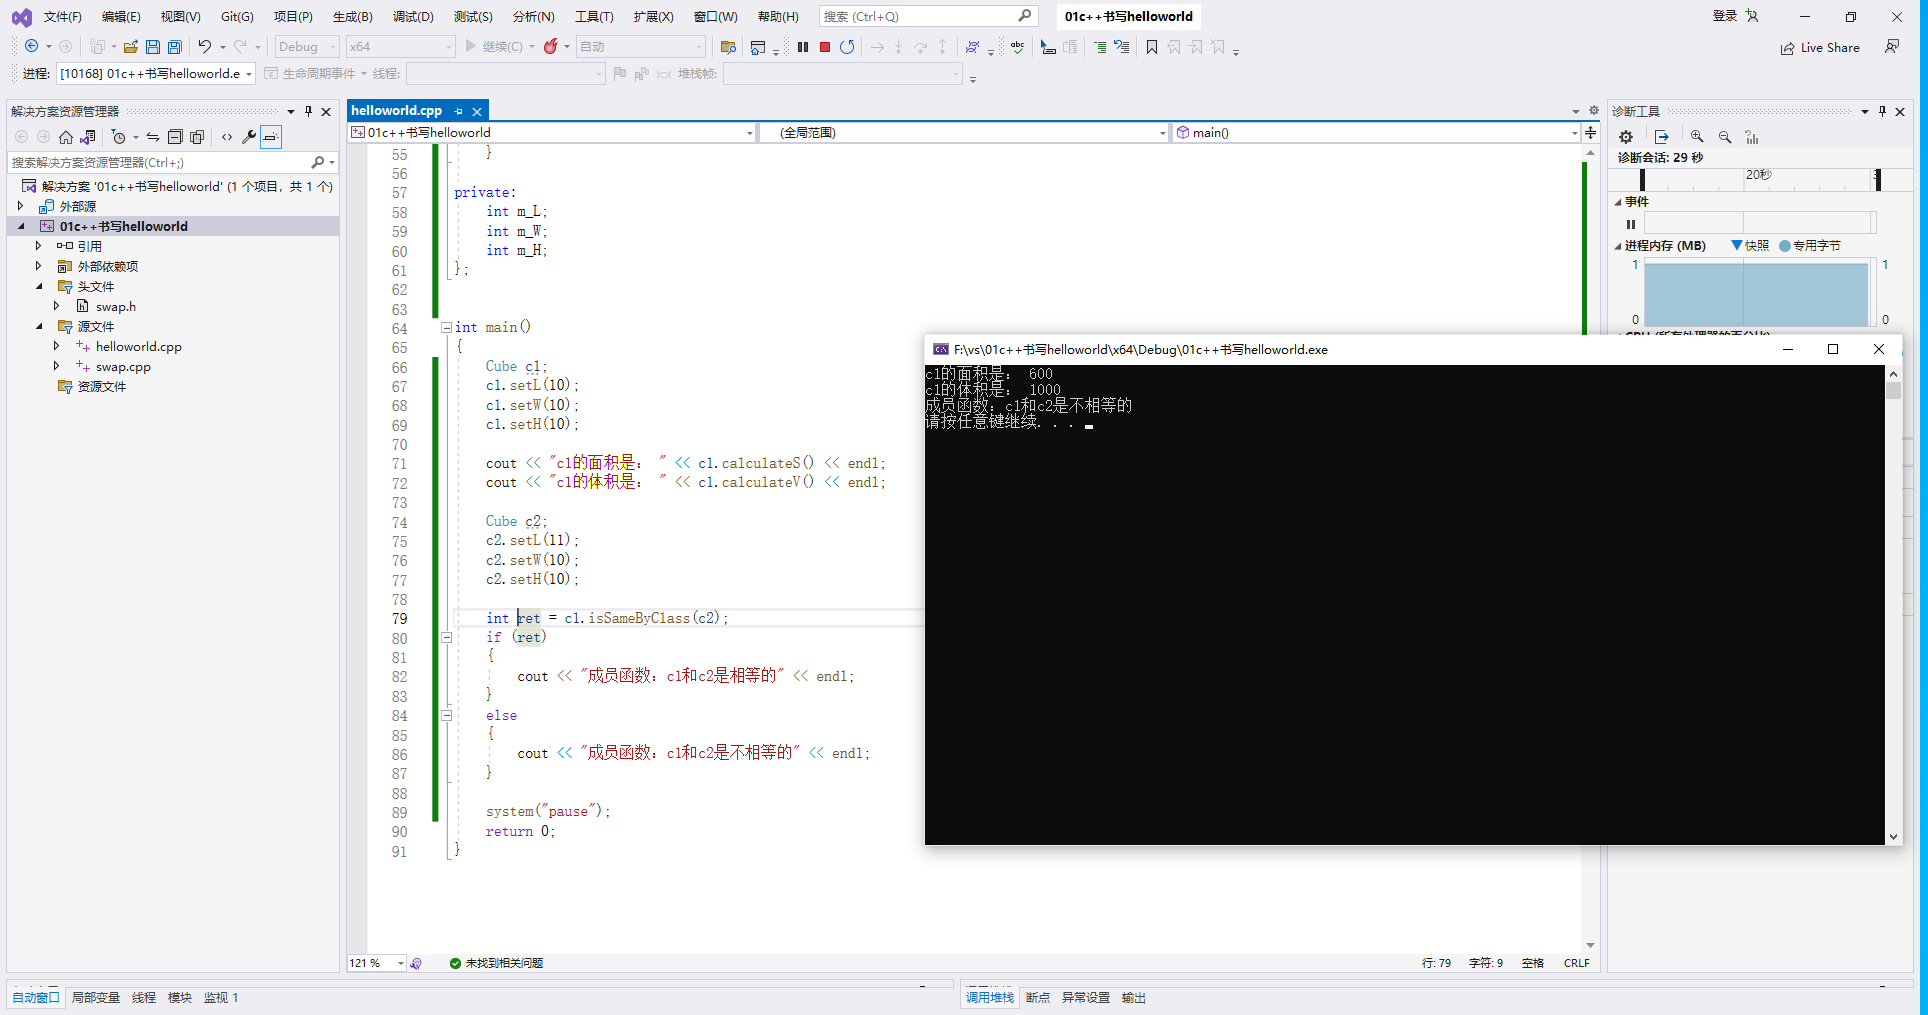Open the Debug menu

(413, 17)
